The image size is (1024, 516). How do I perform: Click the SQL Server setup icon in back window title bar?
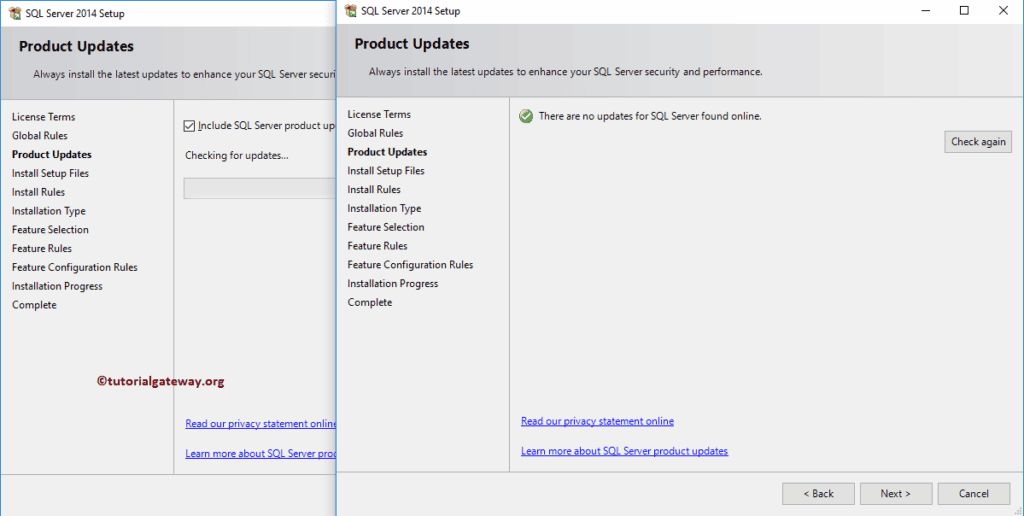point(15,14)
